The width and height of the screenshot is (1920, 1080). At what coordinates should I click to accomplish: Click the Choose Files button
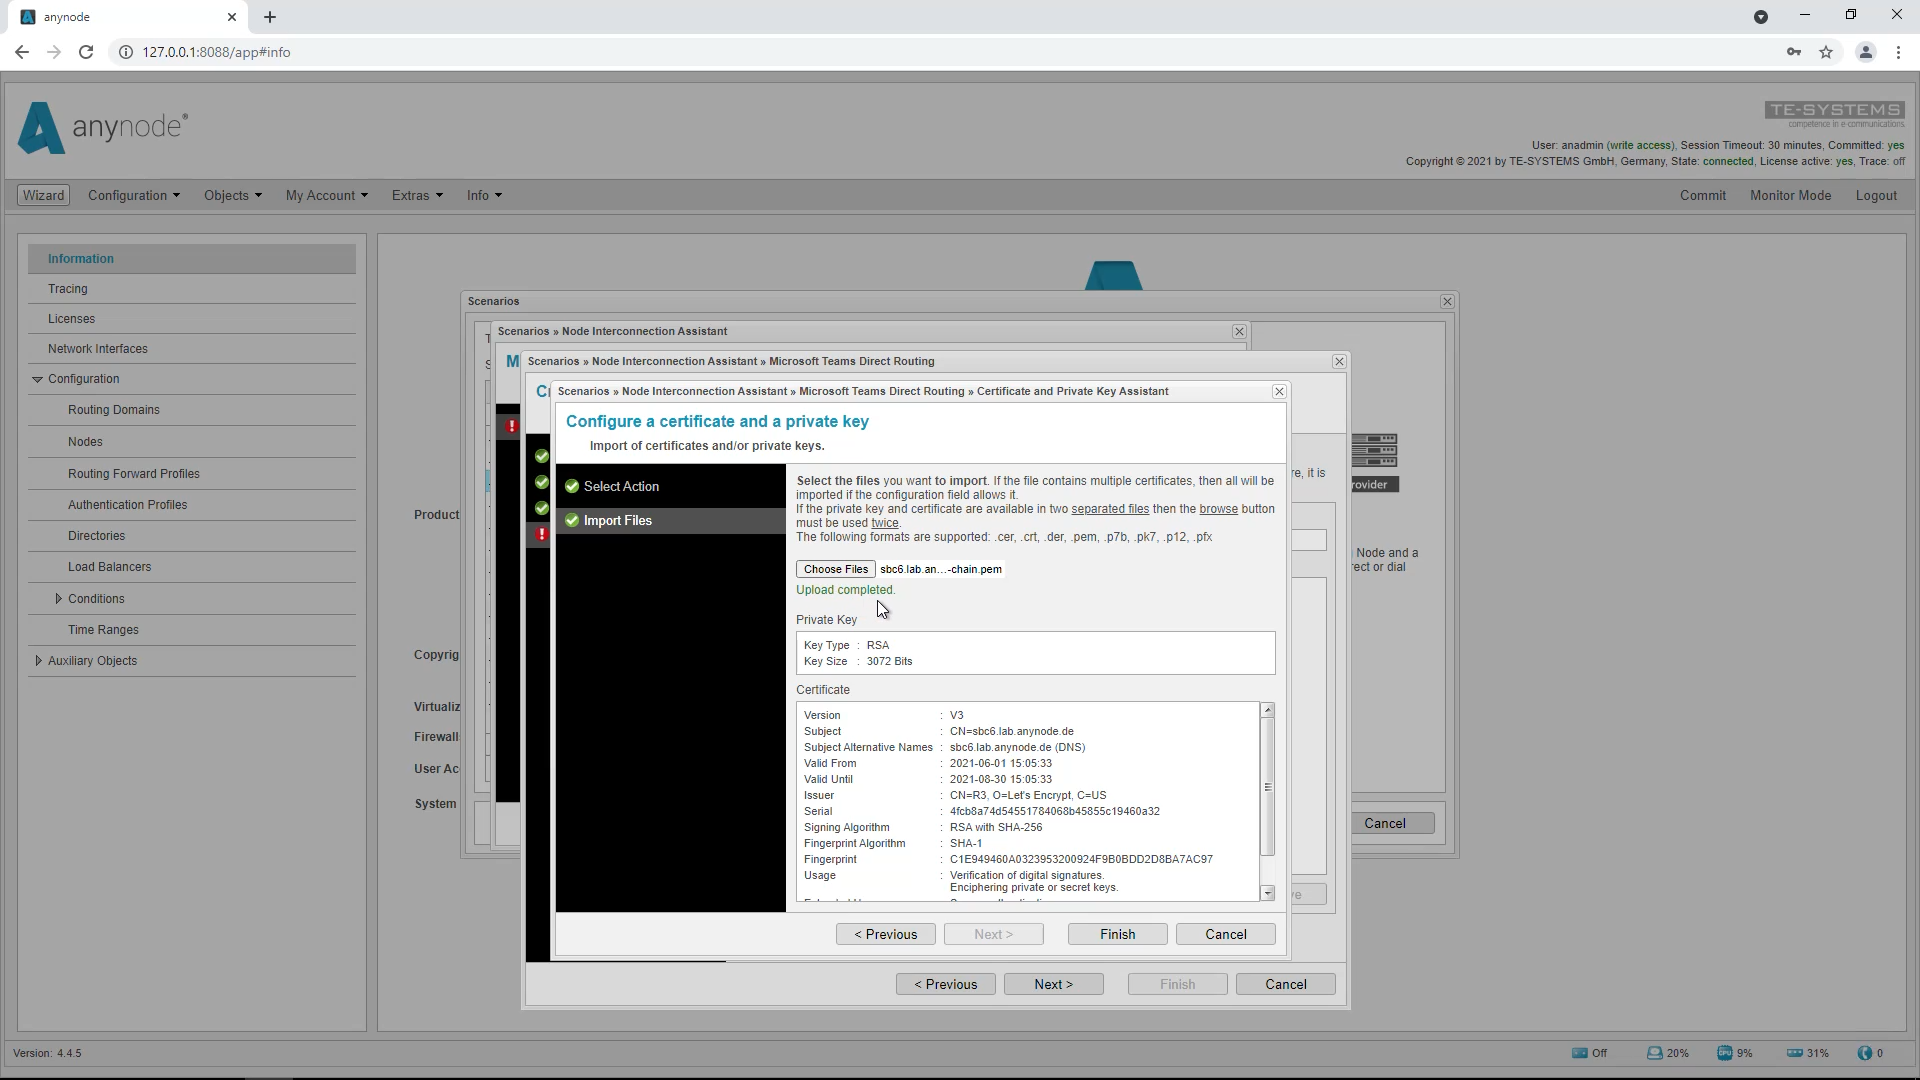pyautogui.click(x=835, y=568)
